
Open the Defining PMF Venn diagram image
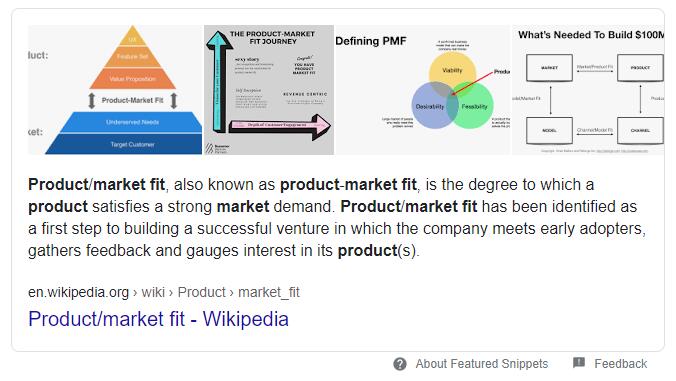422,90
